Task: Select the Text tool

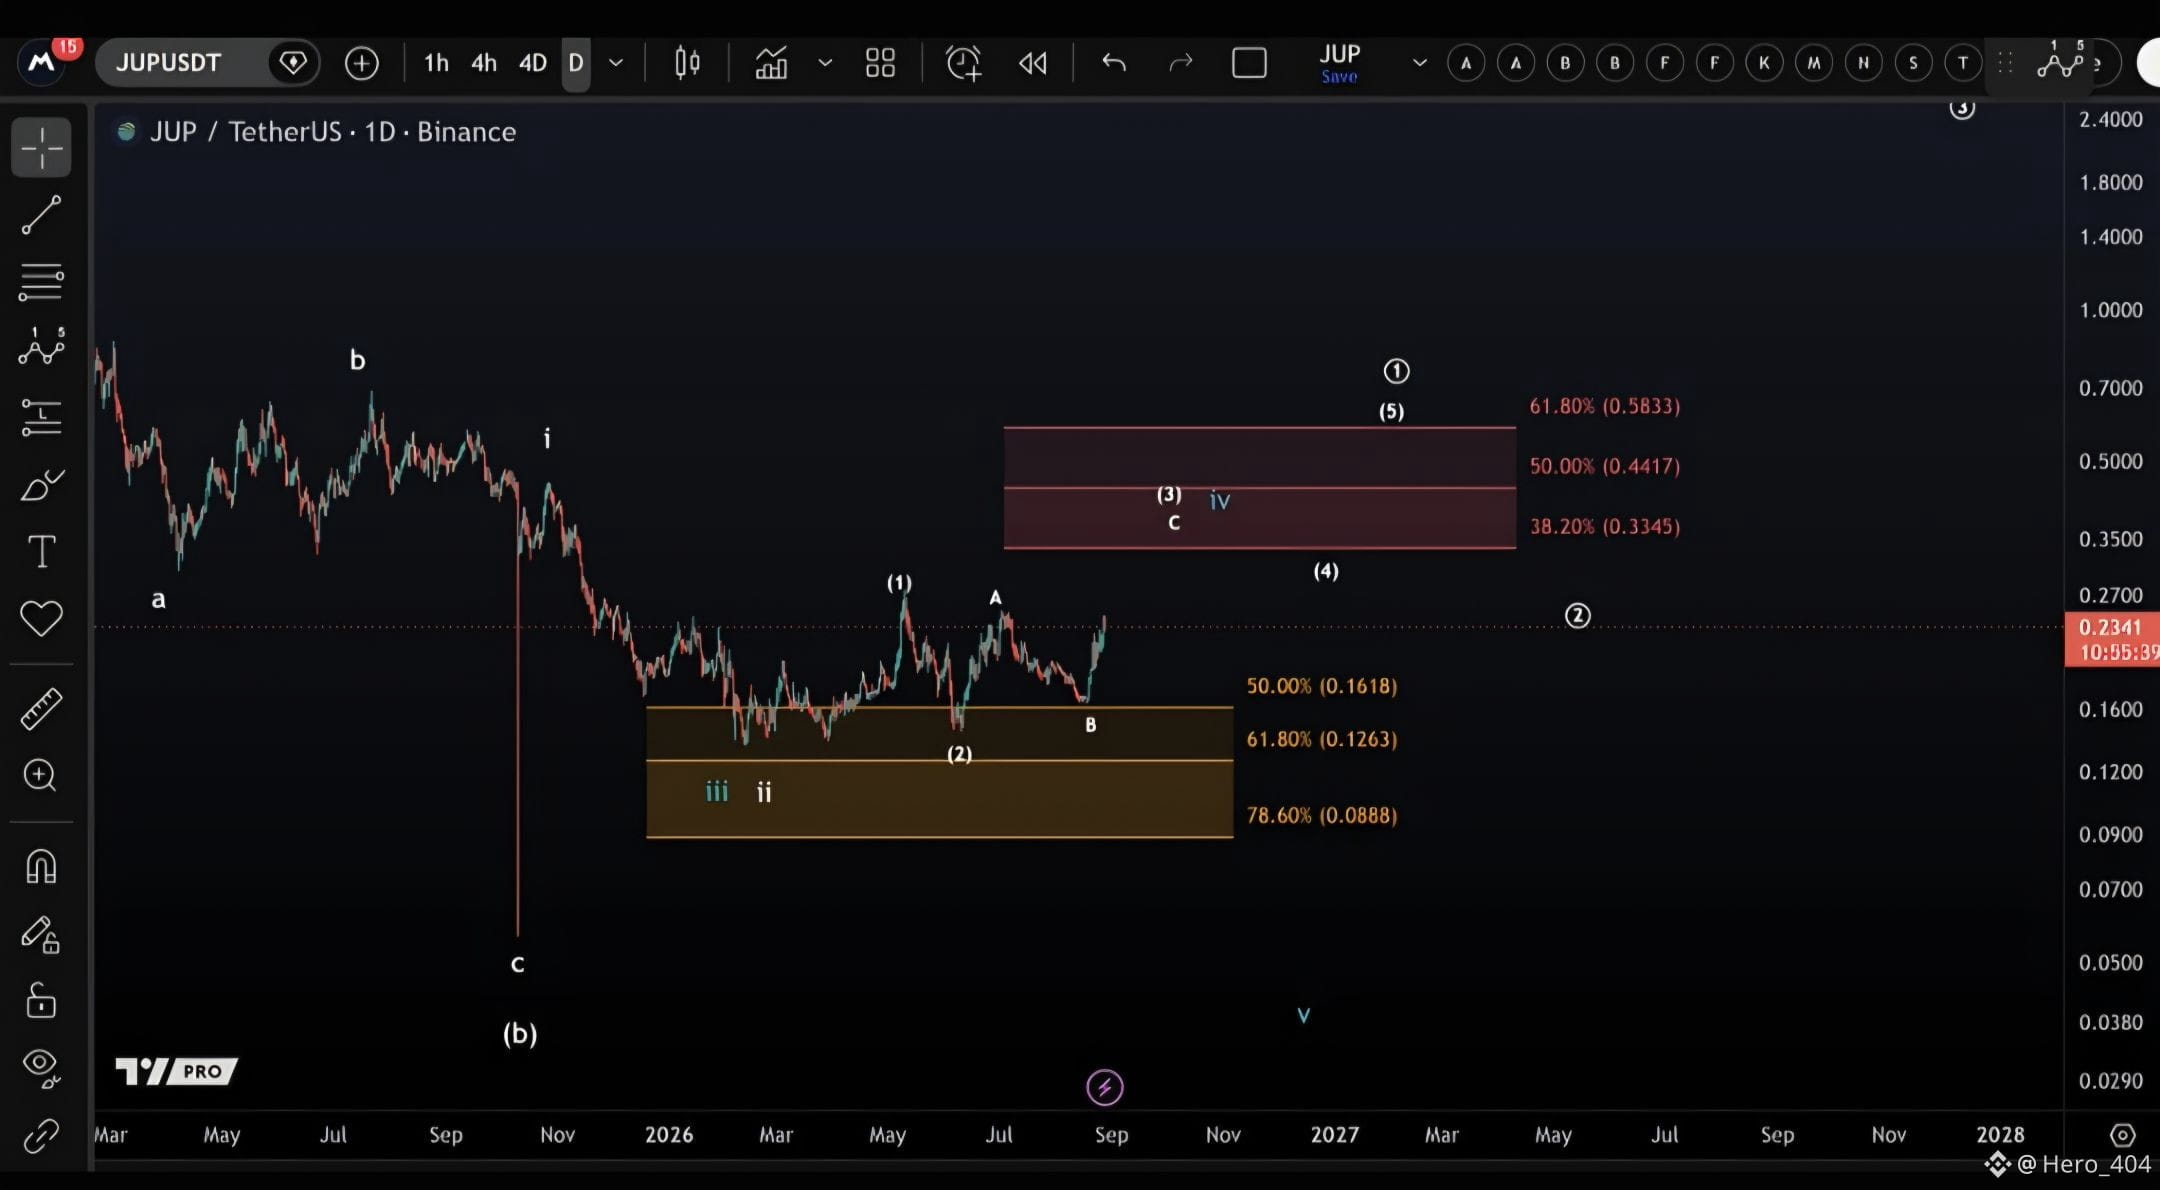Action: (41, 551)
